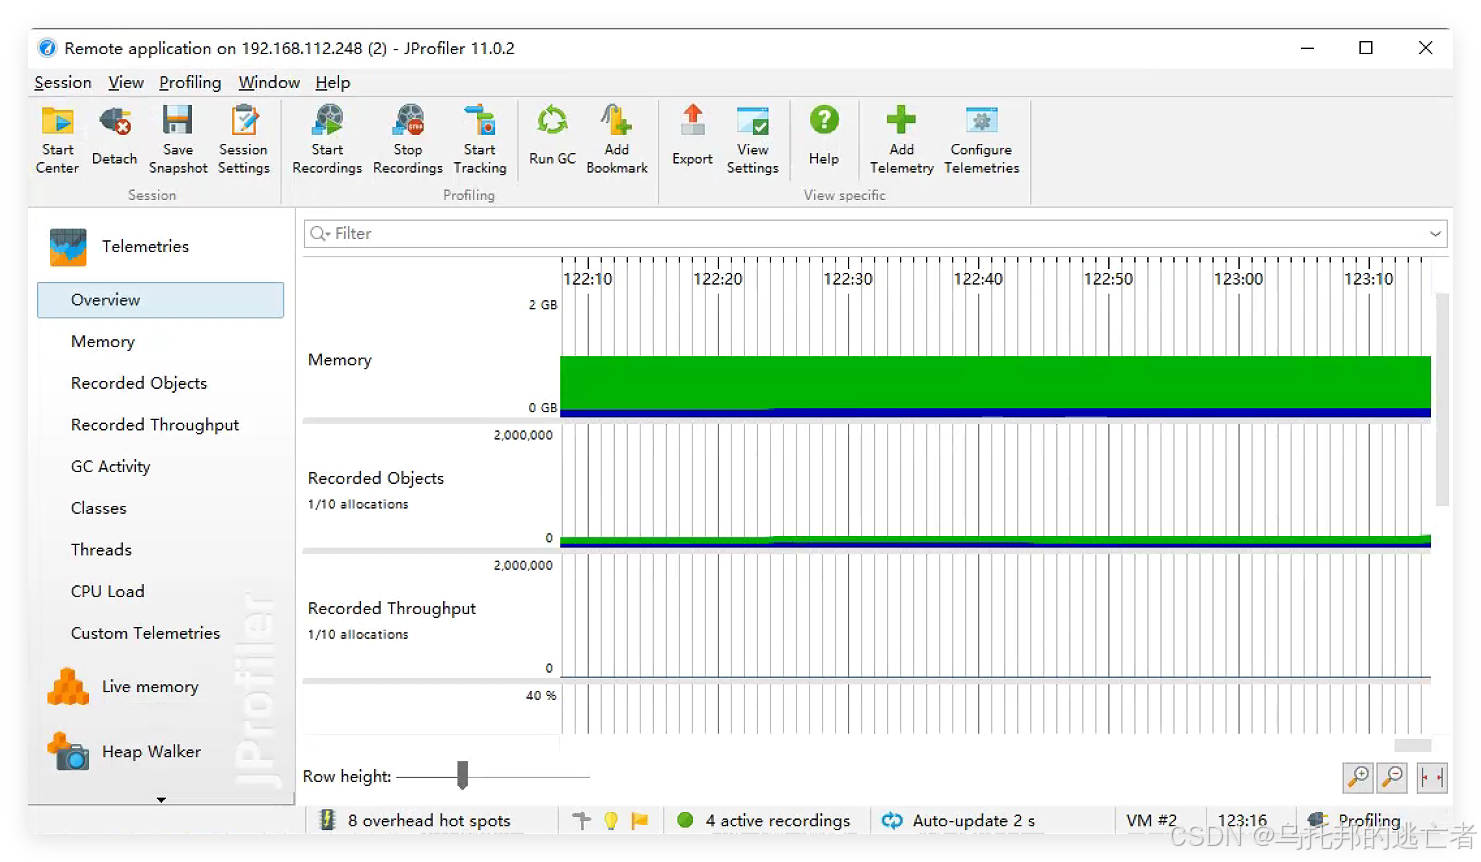Click '8 overhead hot spots' status text

click(429, 821)
